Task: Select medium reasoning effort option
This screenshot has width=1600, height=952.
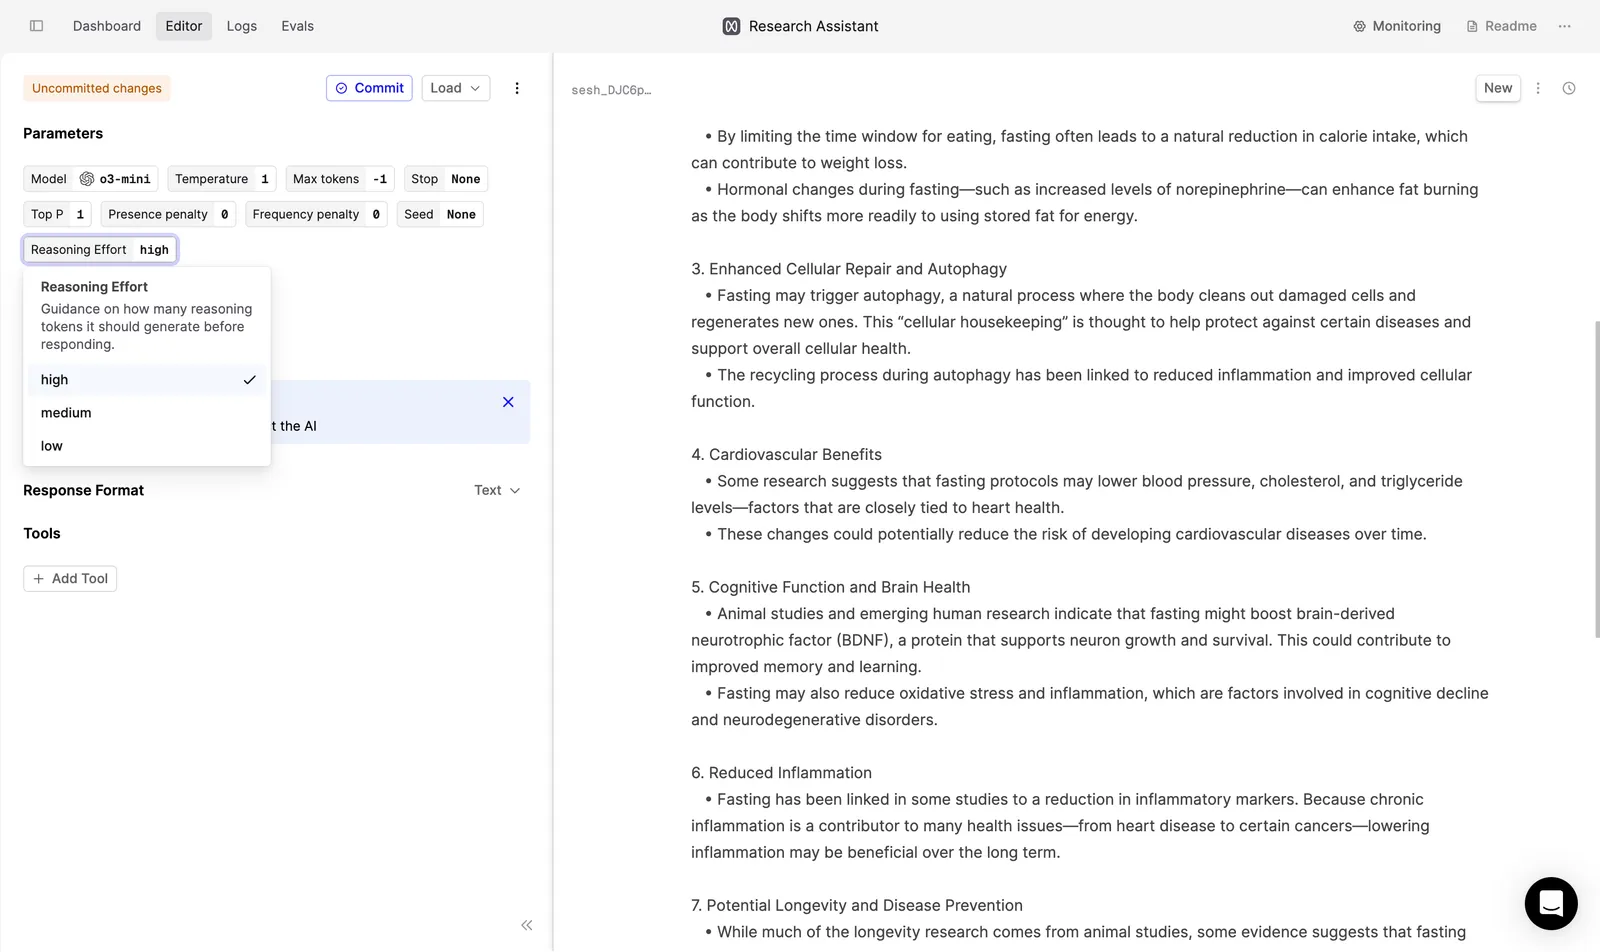Action: pyautogui.click(x=147, y=413)
